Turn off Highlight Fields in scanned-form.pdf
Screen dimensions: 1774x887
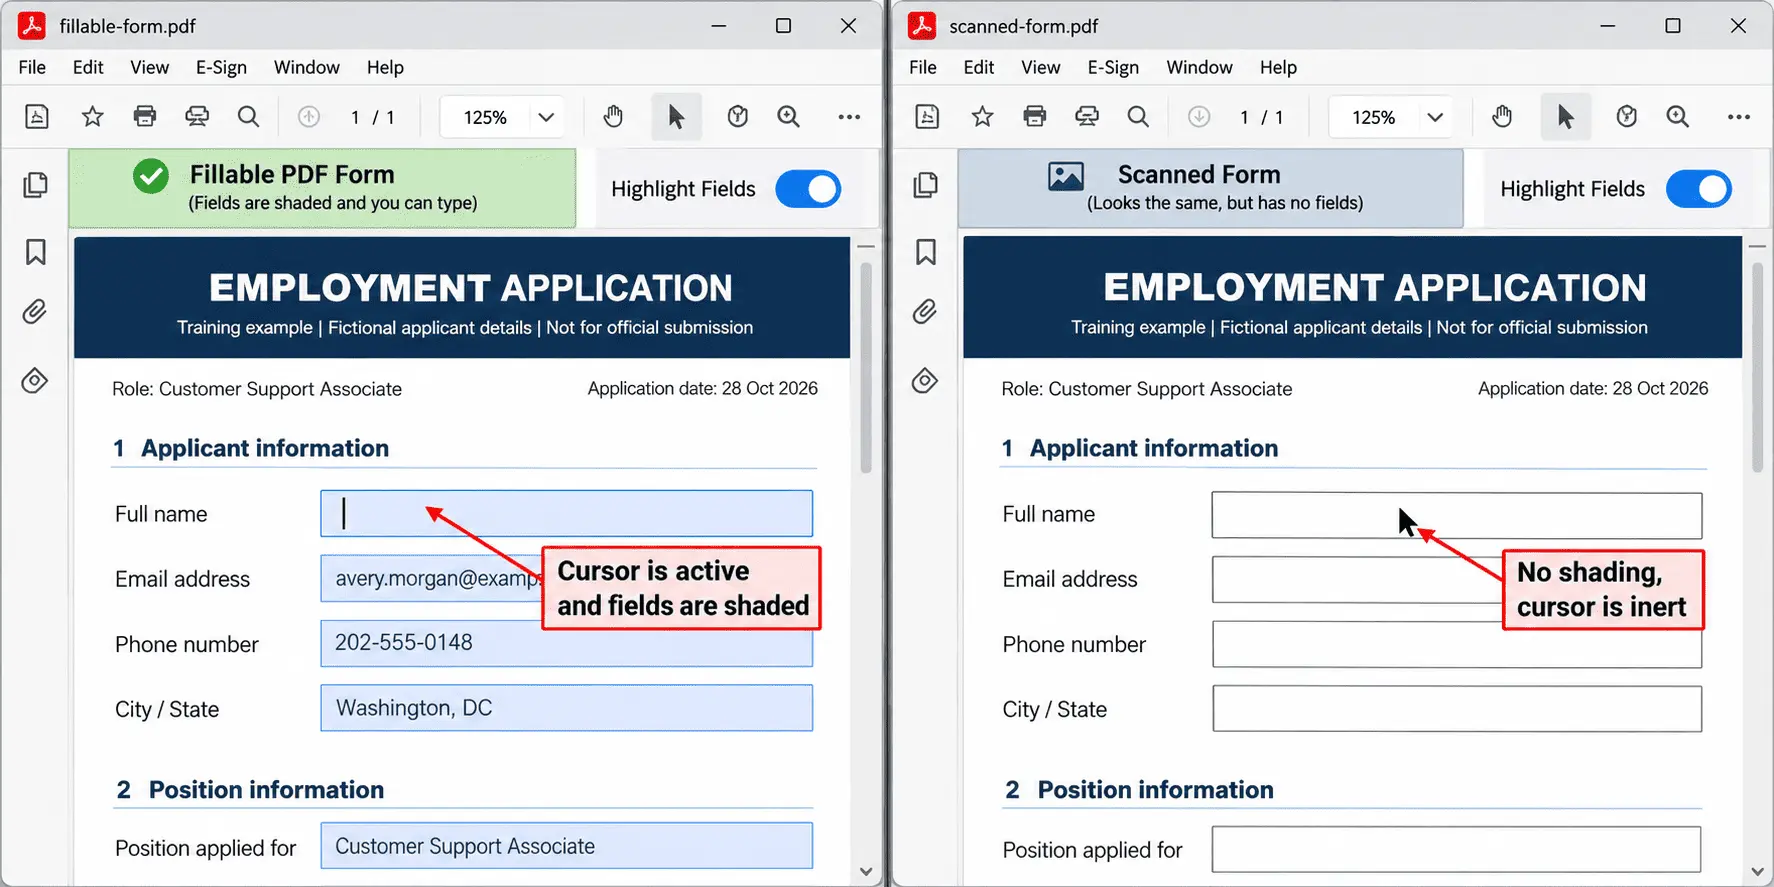pyautogui.click(x=1698, y=189)
